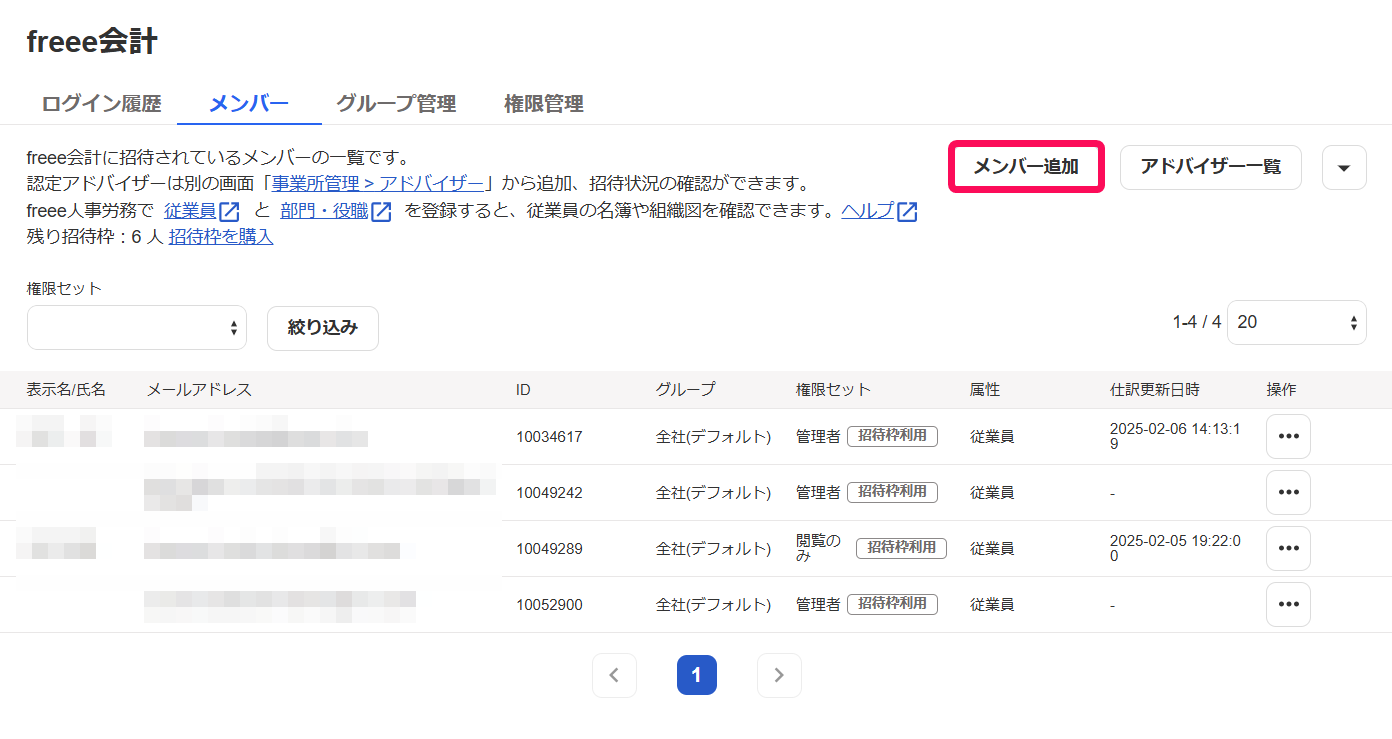The height and width of the screenshot is (739, 1392).
Task: Click external-link icon next to ヘルプ
Action: 907,211
